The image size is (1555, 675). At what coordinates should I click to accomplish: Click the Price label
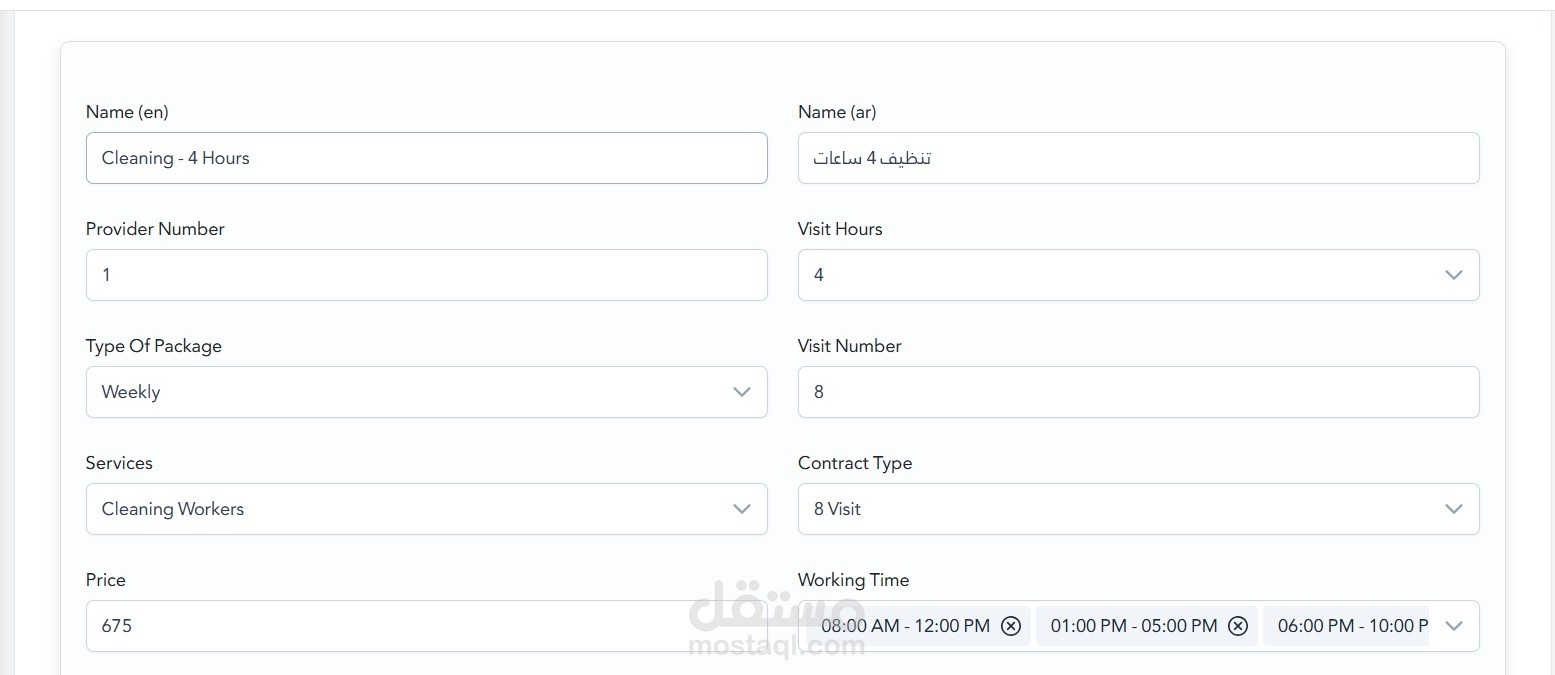pyautogui.click(x=106, y=580)
